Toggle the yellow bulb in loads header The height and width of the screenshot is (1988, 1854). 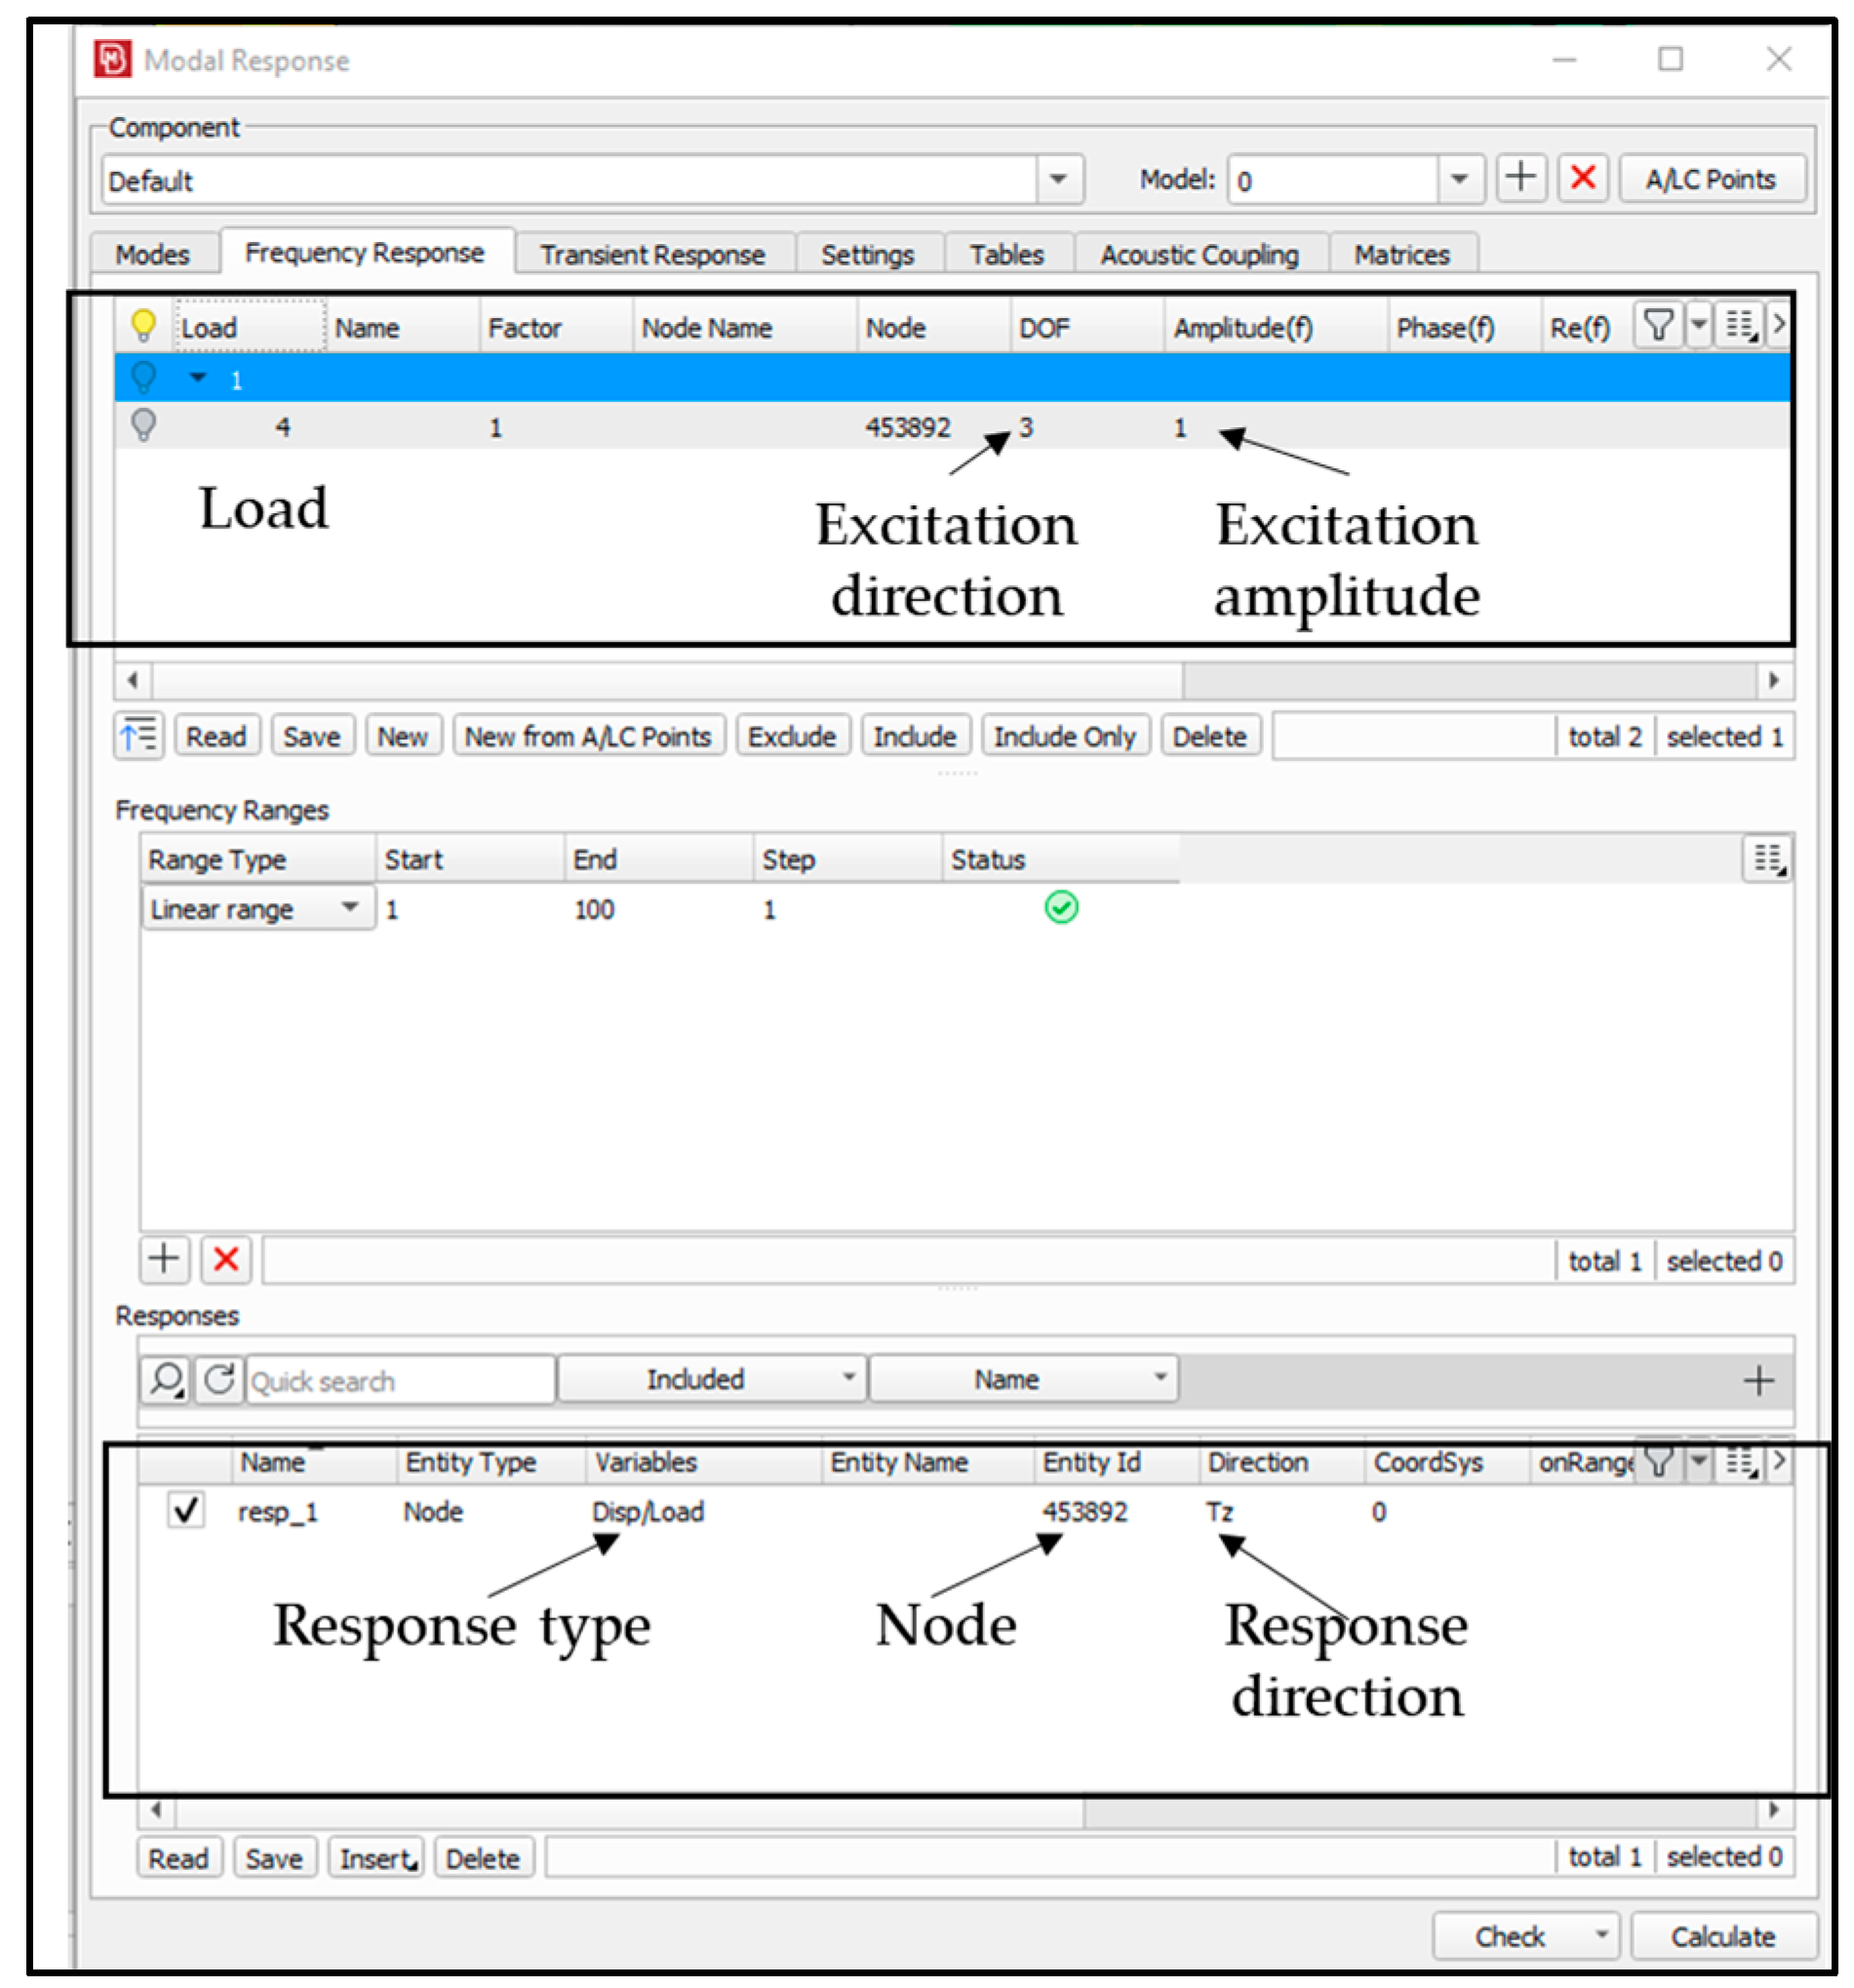[x=143, y=325]
